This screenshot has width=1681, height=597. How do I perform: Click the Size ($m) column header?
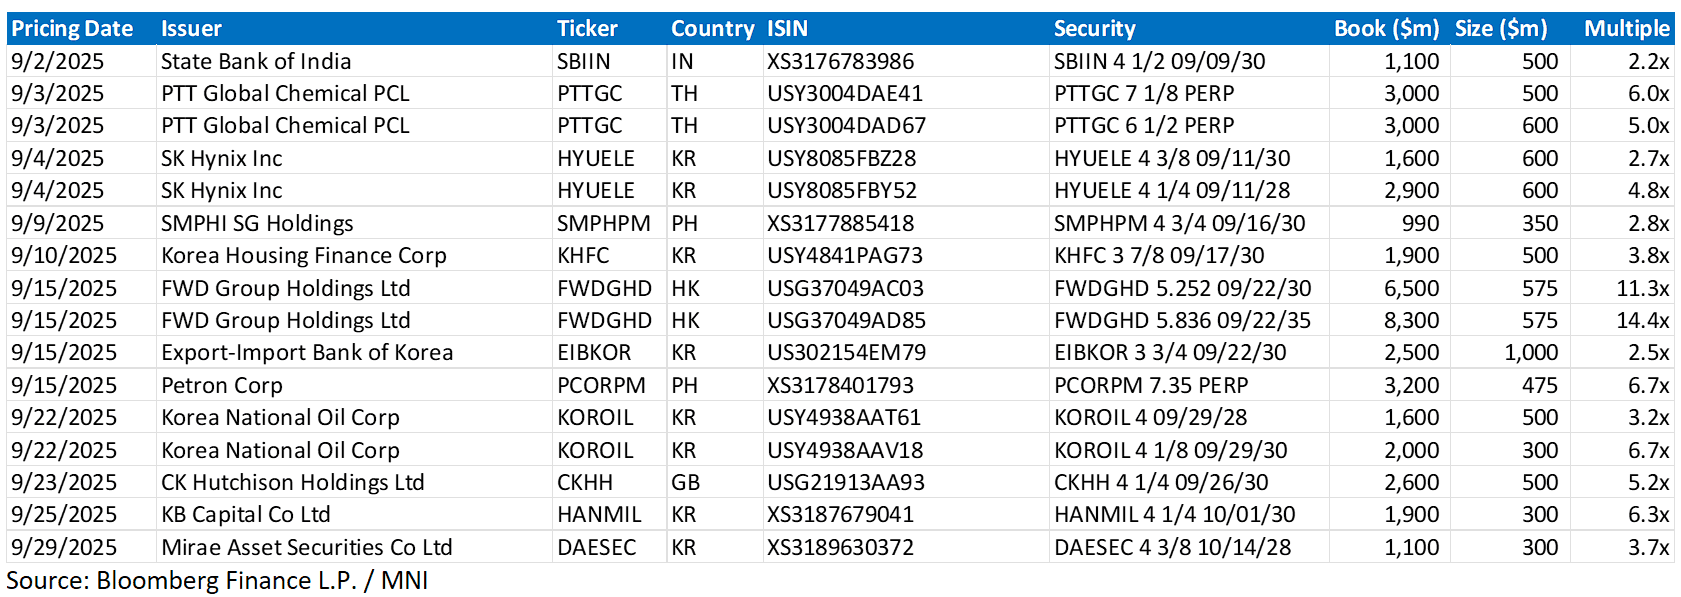[1500, 29]
